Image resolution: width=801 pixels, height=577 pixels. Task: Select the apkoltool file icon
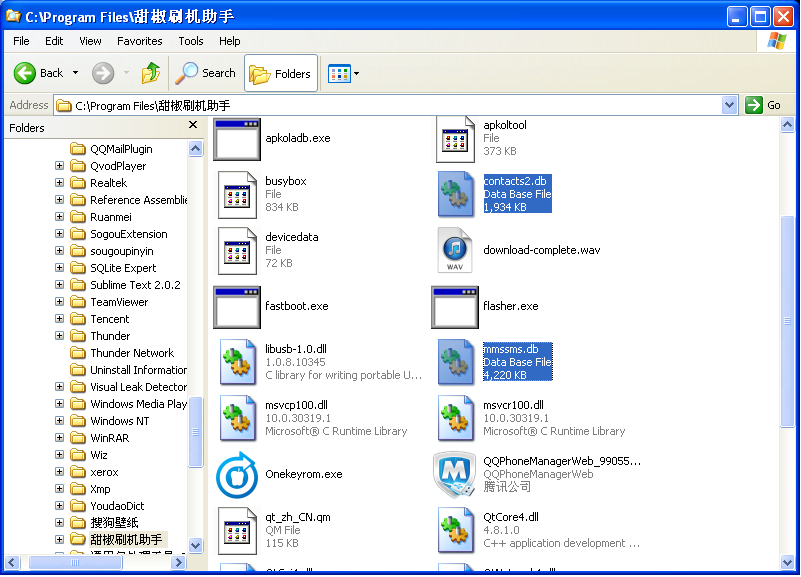click(455, 139)
